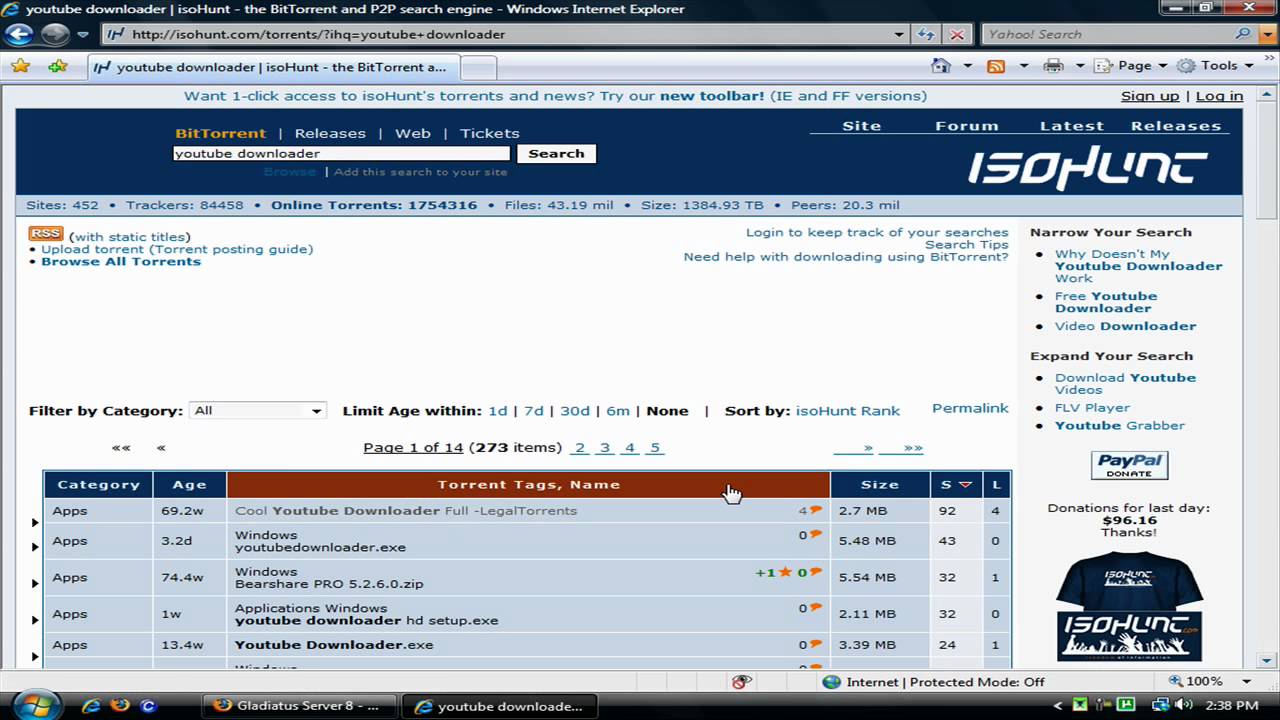This screenshot has height=720, width=1280.
Task: Stop loading with the red X icon
Action: click(956, 34)
